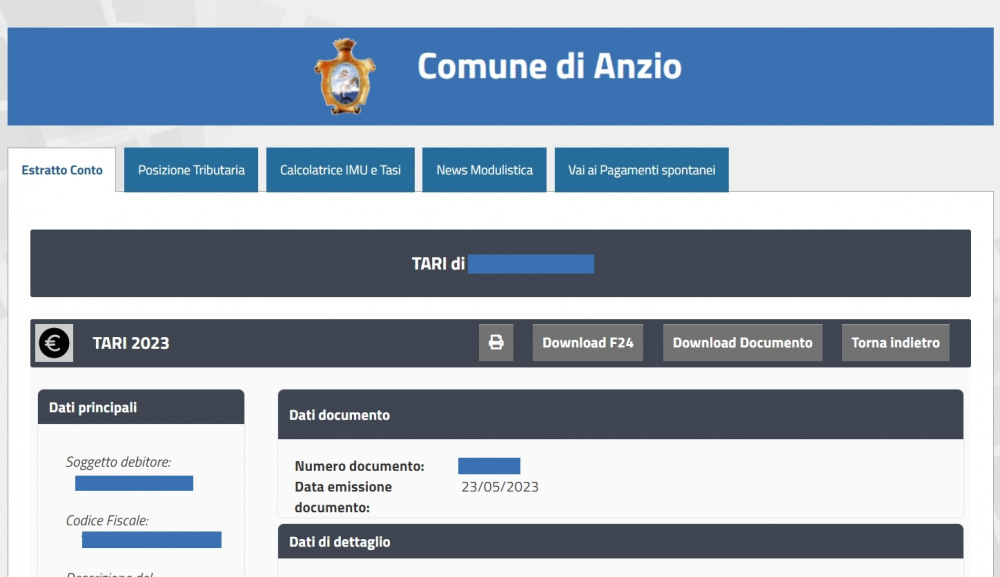Click the date 23/05/2023

pos(500,487)
